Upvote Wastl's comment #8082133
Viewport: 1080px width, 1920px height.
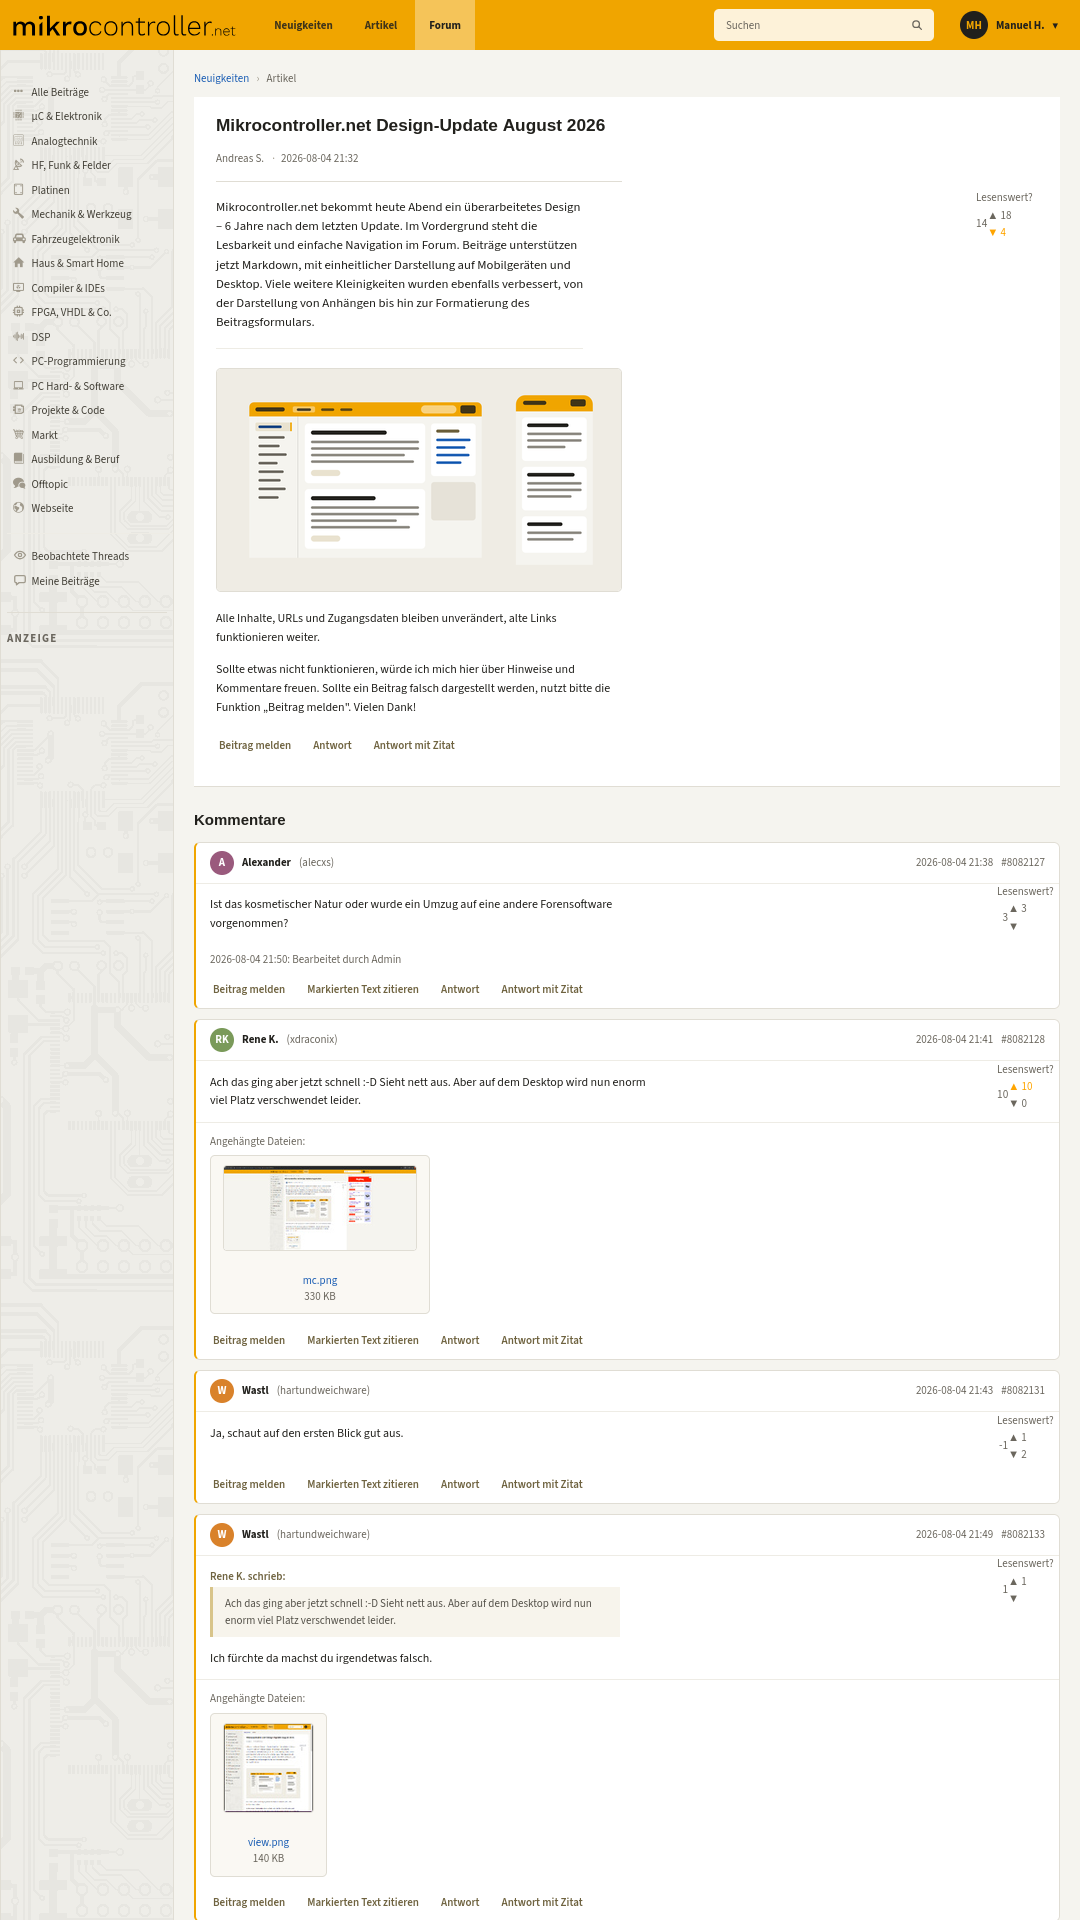pos(1014,1581)
